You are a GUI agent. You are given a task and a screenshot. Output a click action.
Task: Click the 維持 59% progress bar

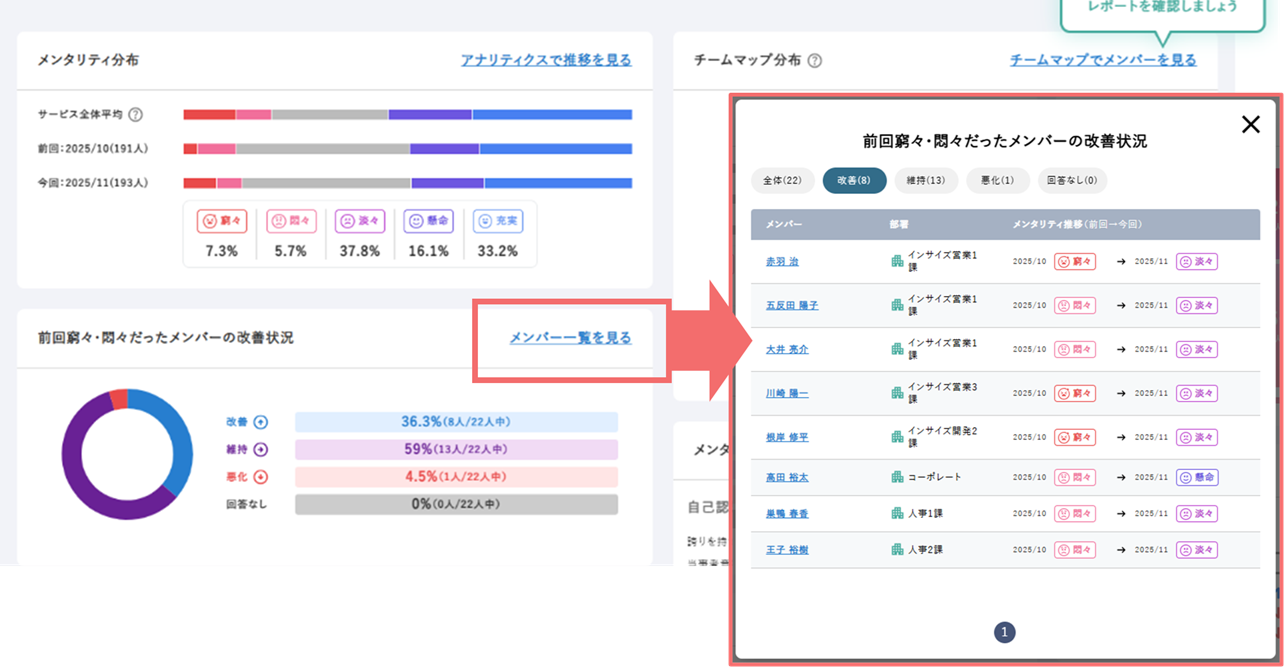click(456, 450)
